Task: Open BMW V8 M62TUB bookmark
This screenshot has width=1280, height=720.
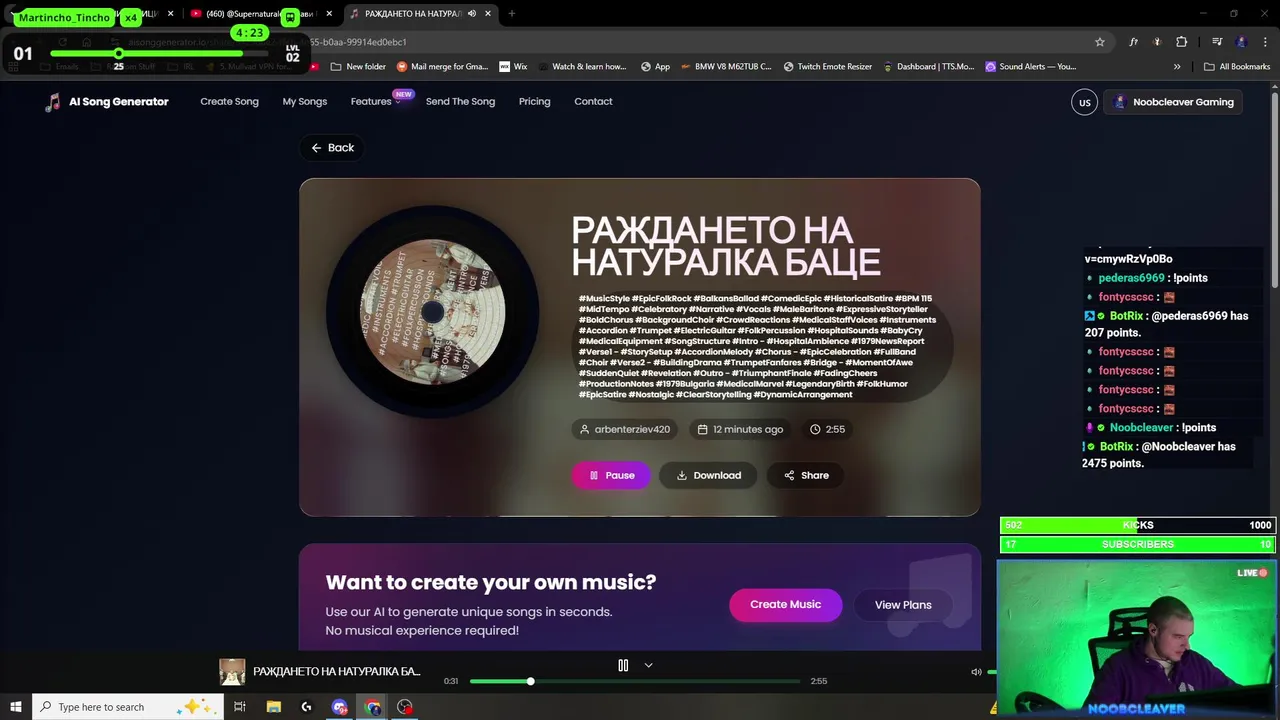Action: click(x=726, y=67)
